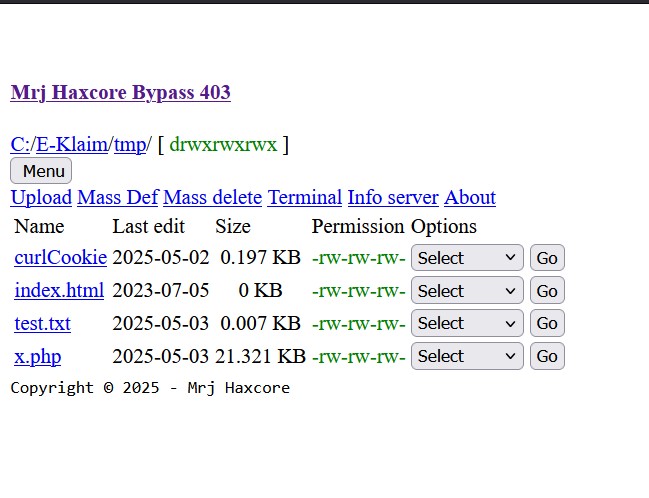The height and width of the screenshot is (498, 649).
Task: Open the Upload menu link
Action: coord(41,197)
